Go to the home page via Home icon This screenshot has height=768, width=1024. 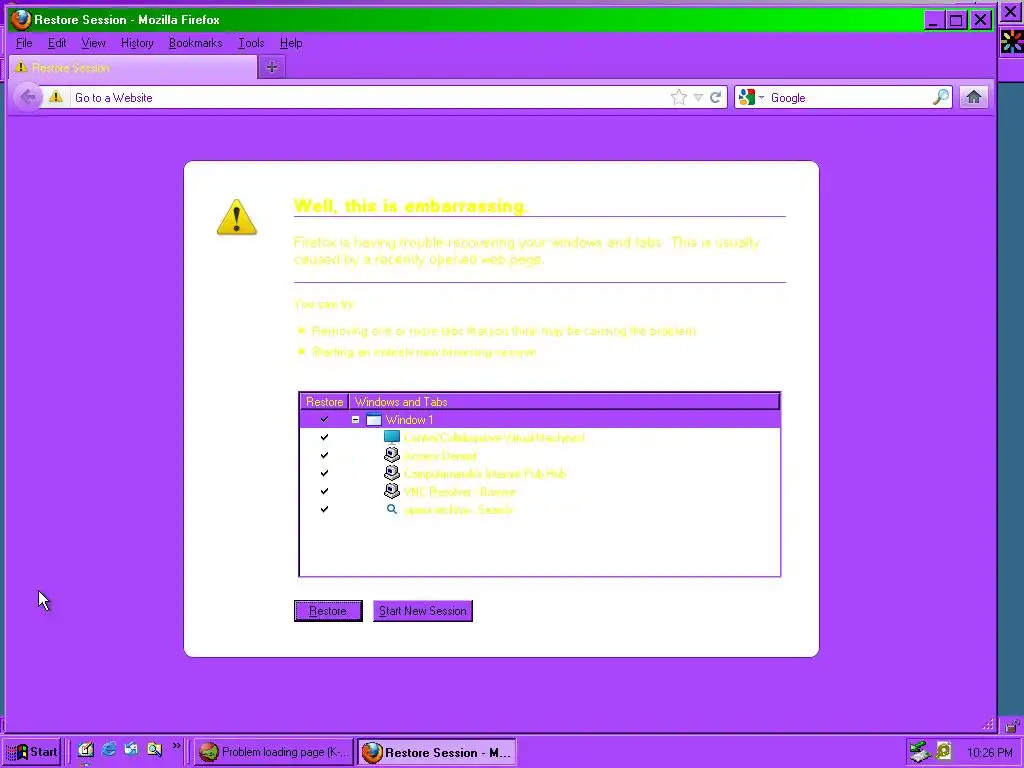(974, 97)
